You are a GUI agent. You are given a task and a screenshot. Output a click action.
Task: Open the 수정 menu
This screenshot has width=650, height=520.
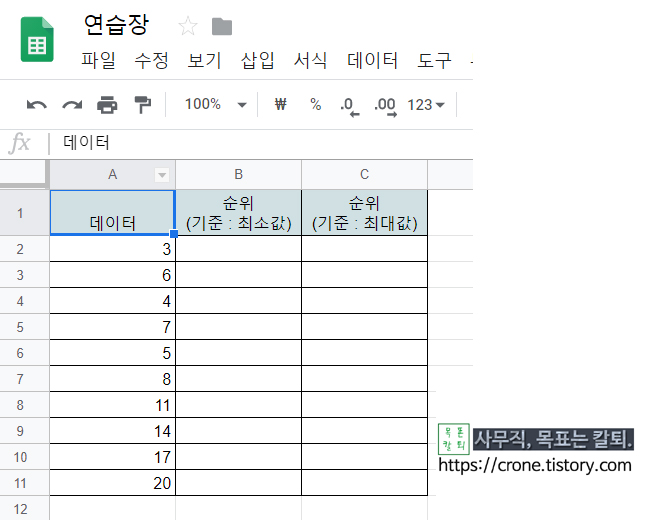coord(151,61)
